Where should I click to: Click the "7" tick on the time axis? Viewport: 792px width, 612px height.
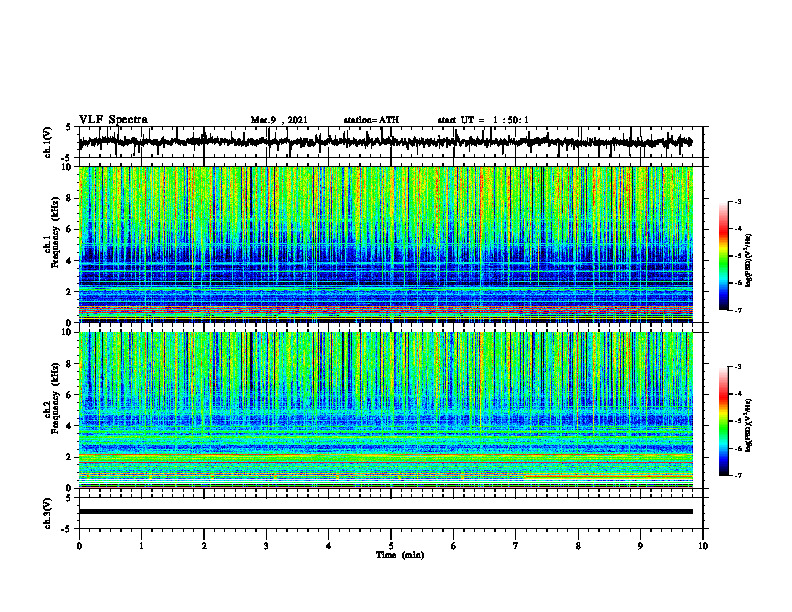pyautogui.click(x=516, y=546)
